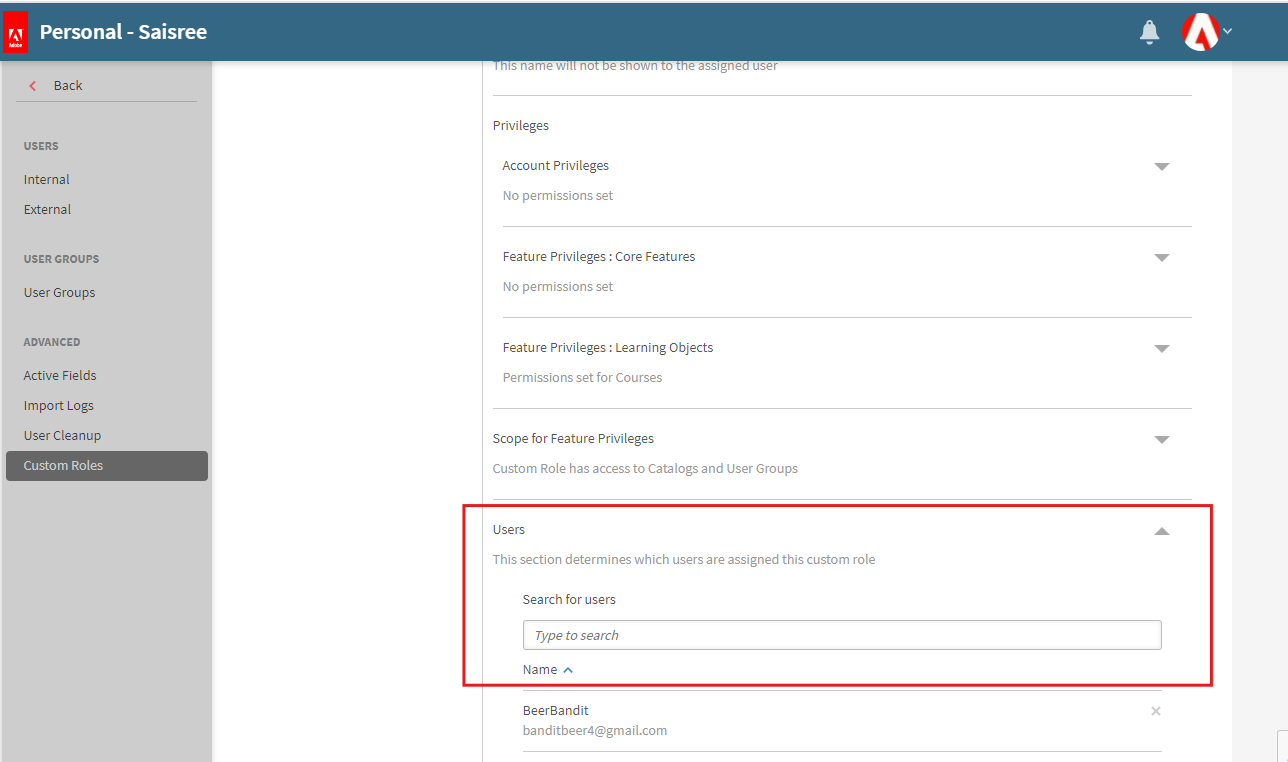
Task: Remove BeerBandit user with the X icon
Action: click(1155, 711)
